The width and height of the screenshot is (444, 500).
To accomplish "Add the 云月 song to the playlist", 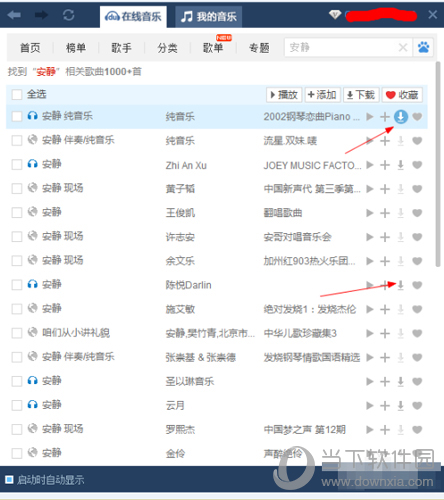I will coord(385,405).
